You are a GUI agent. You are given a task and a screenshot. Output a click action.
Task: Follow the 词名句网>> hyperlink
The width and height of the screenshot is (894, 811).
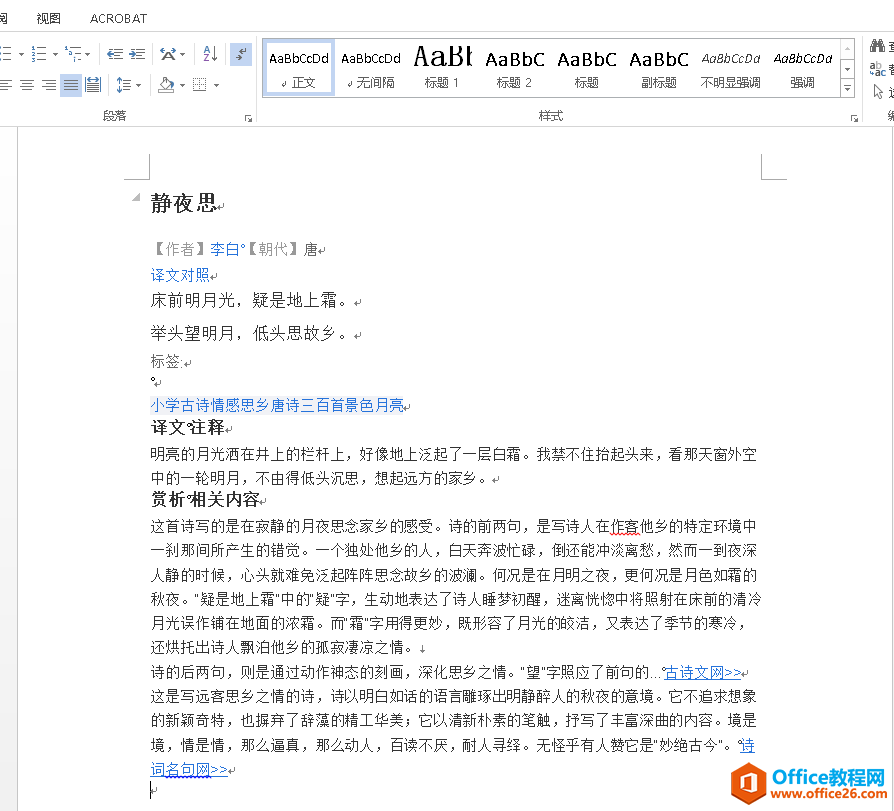(189, 769)
